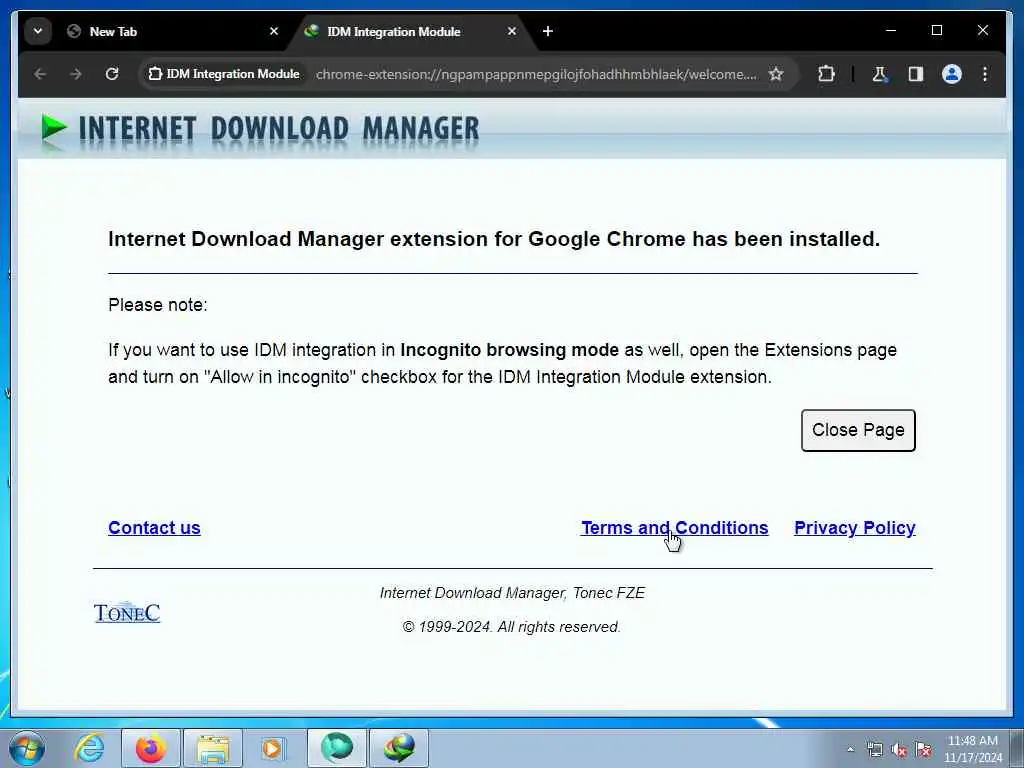
Task: Open the Contact us link
Action: click(x=154, y=528)
